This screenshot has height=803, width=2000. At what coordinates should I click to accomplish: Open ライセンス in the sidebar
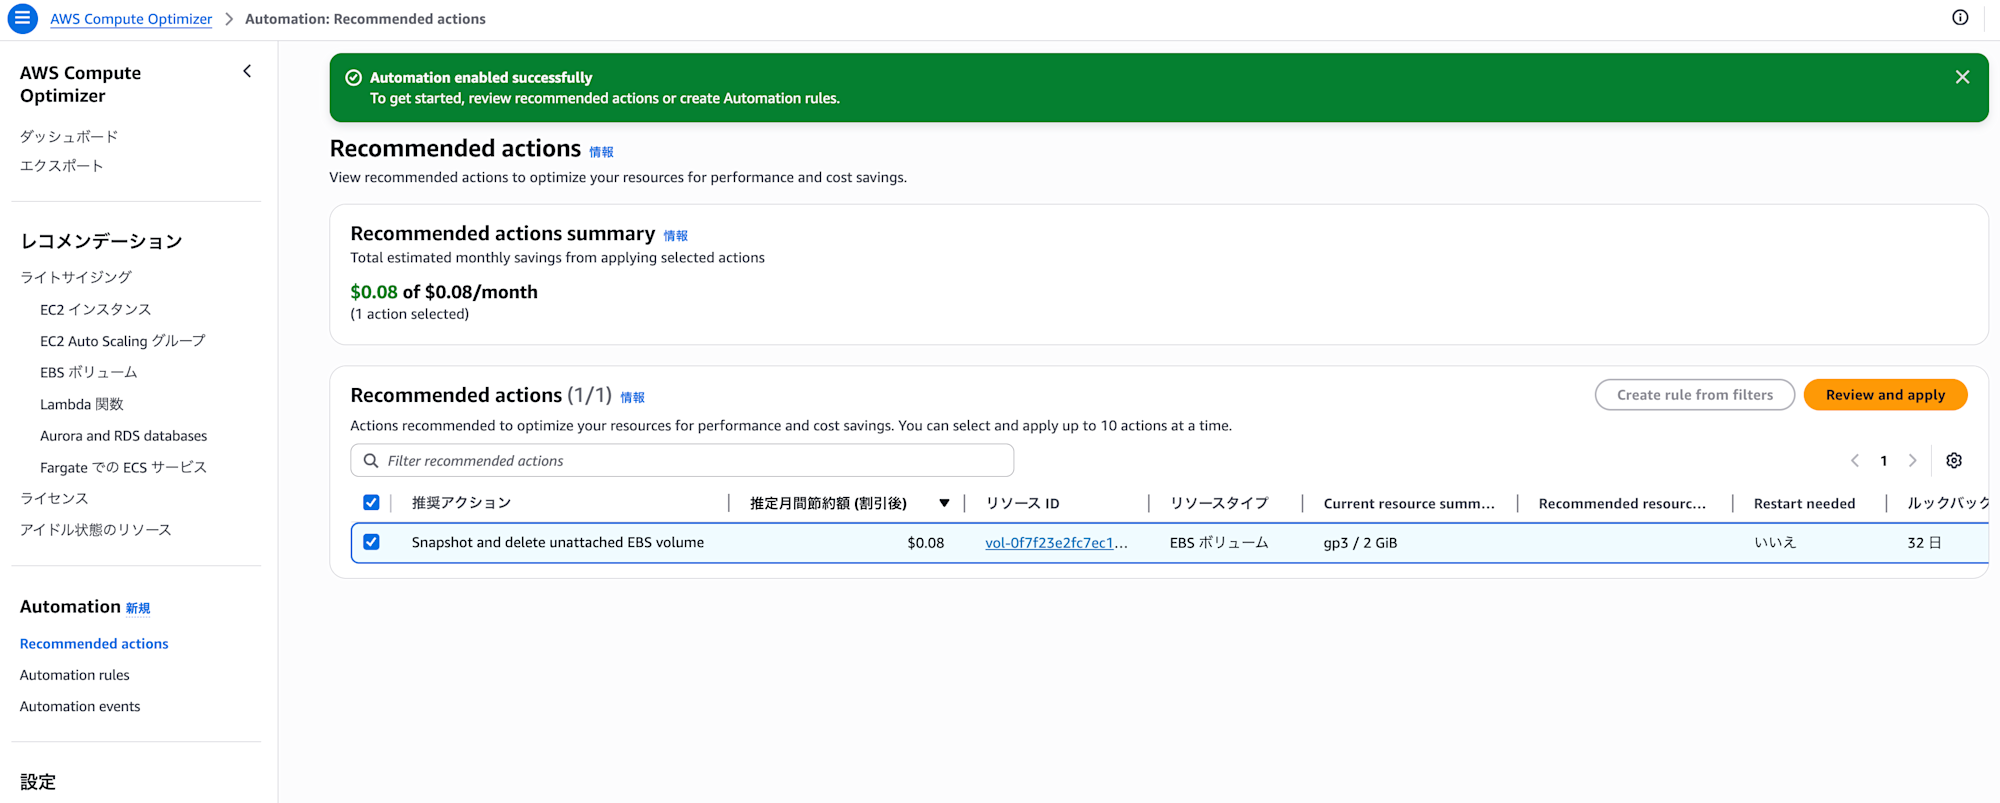tap(54, 498)
